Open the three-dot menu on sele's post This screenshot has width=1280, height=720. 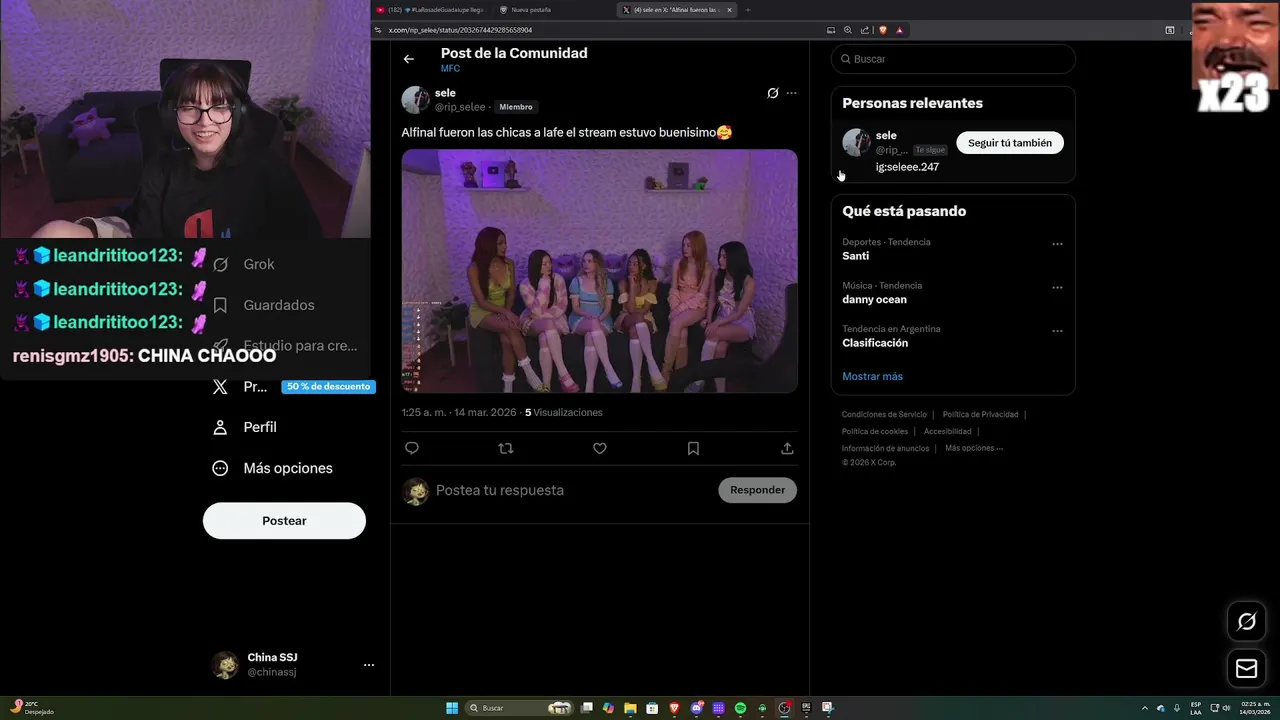[x=792, y=93]
